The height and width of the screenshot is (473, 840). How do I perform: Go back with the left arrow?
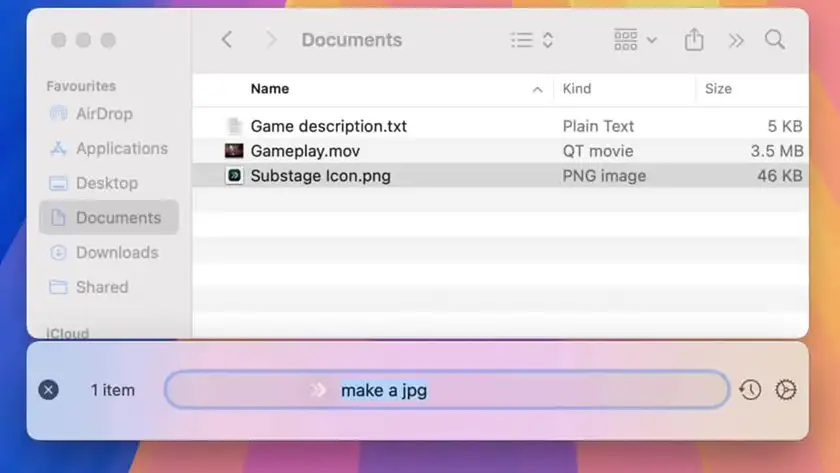tap(227, 40)
